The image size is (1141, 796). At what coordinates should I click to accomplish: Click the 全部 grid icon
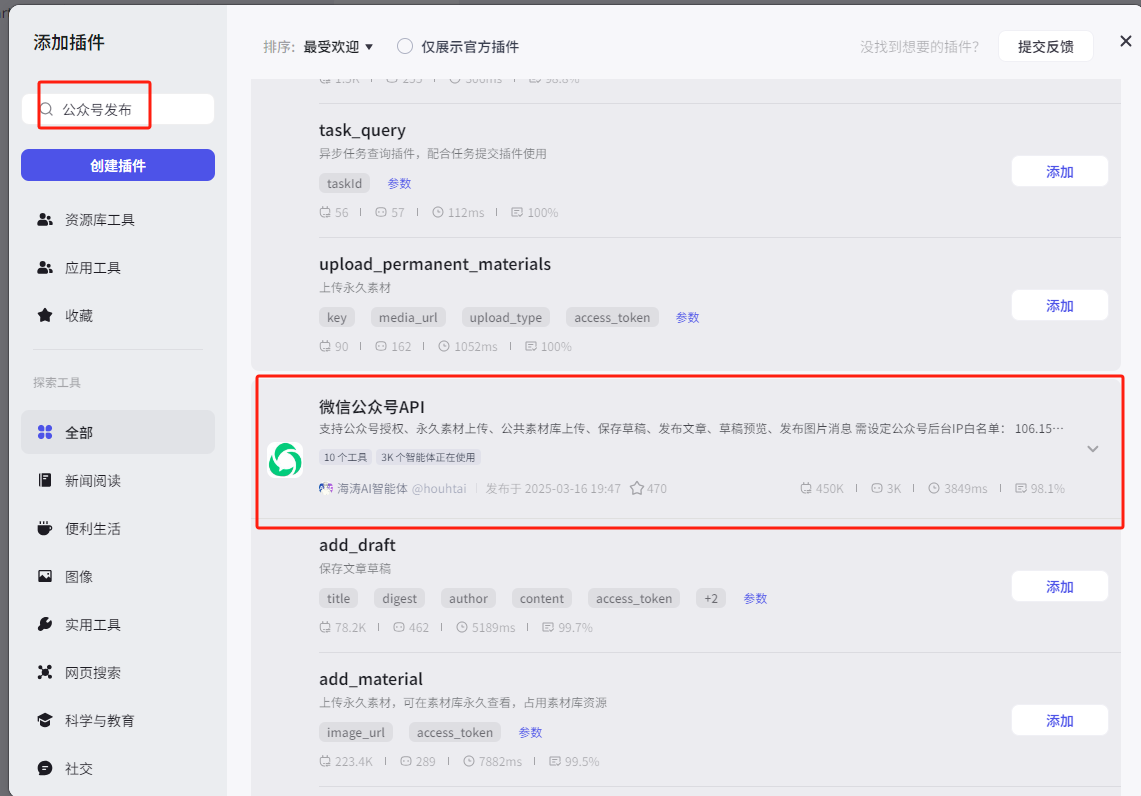tap(45, 432)
